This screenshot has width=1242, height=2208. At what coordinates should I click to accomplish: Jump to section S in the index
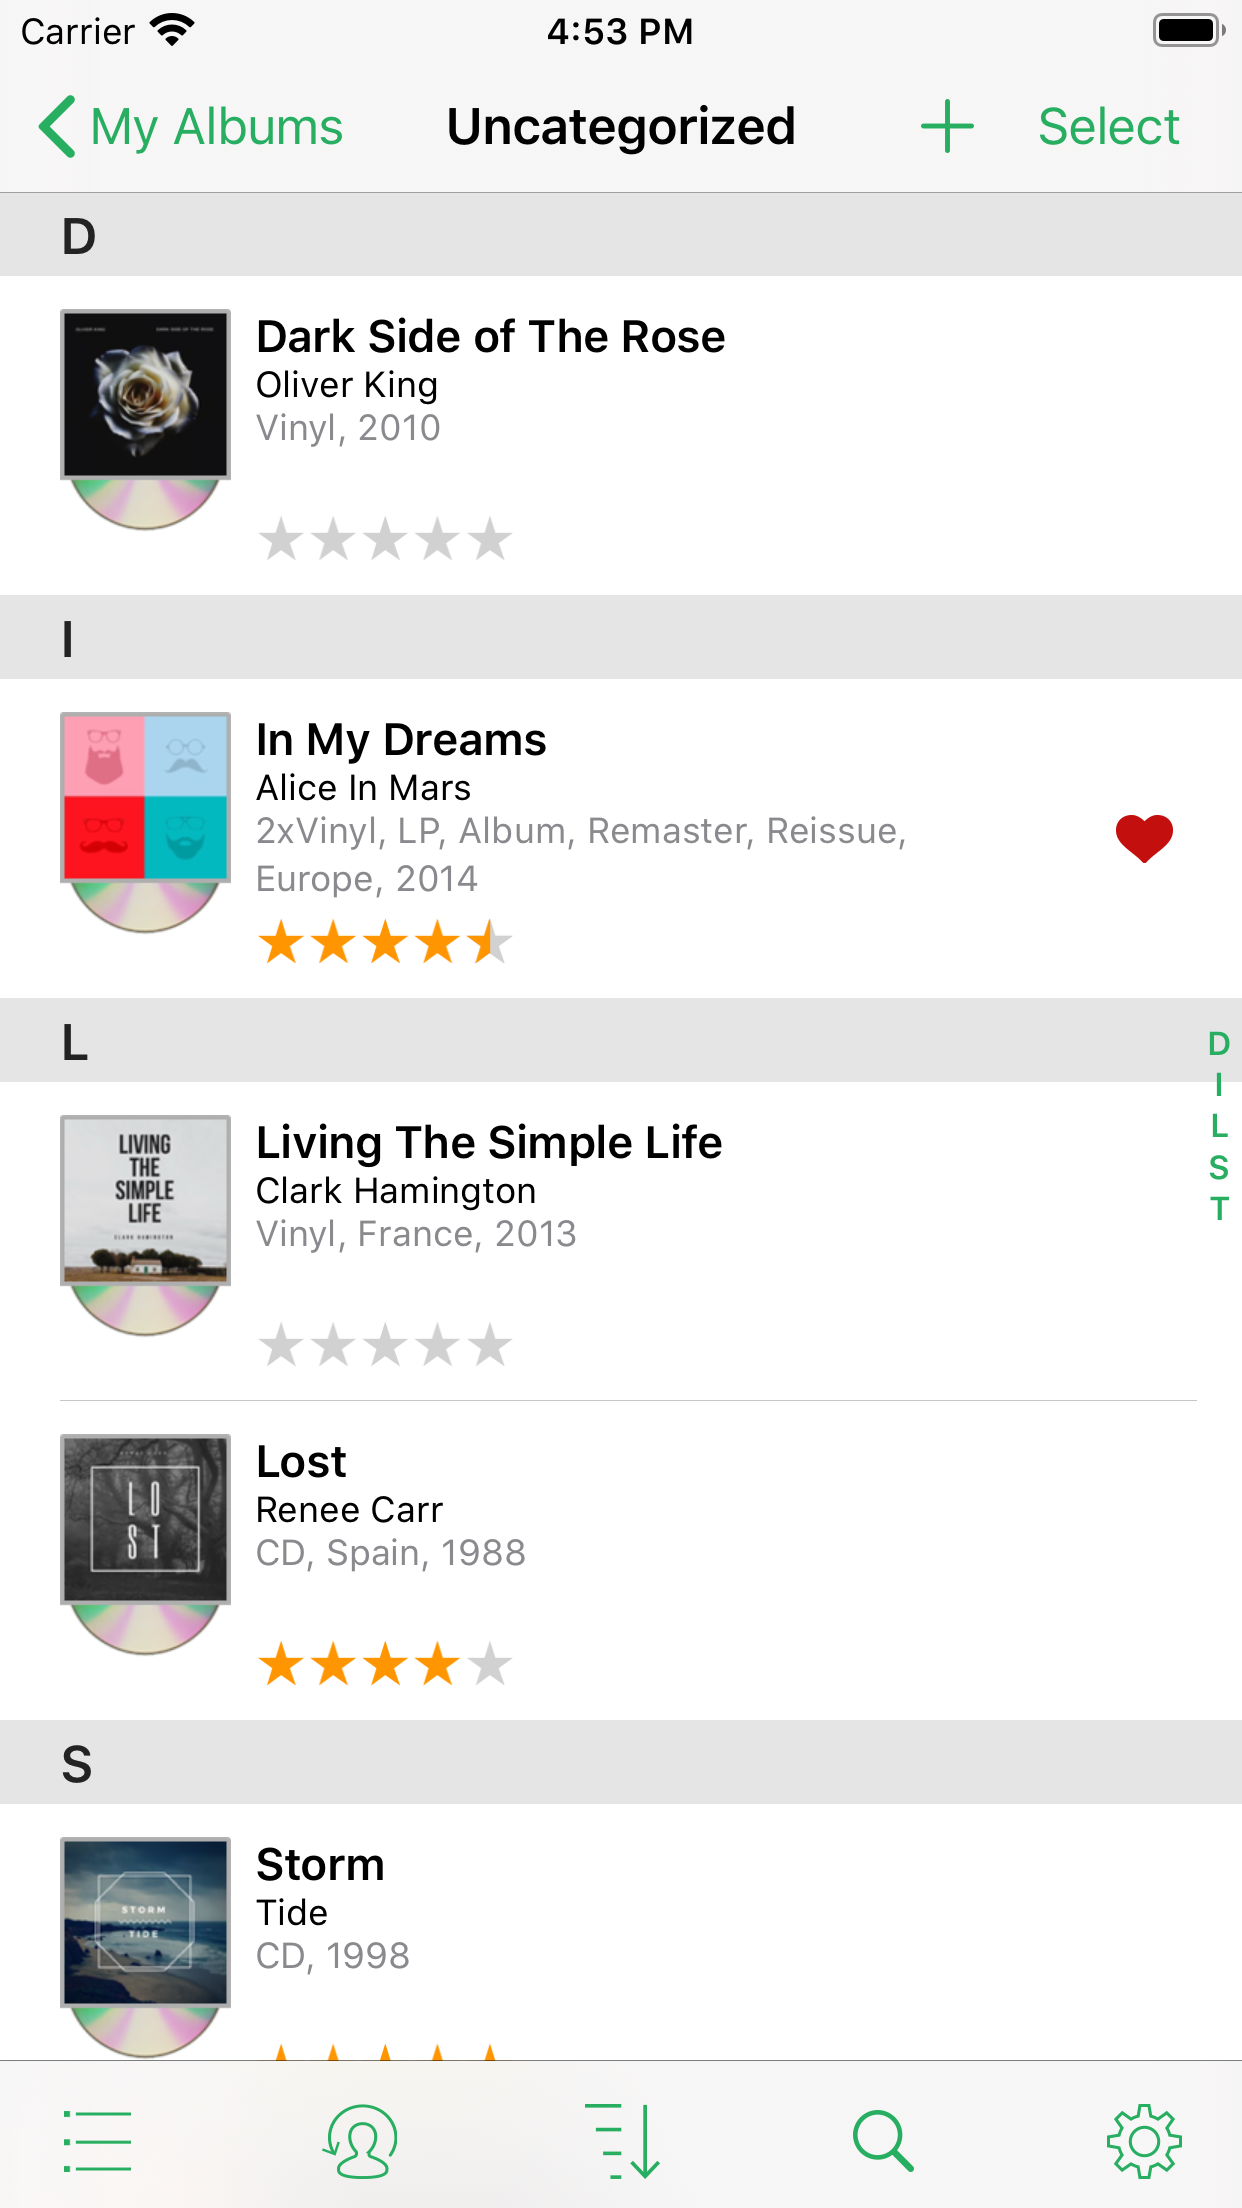coord(1218,1167)
